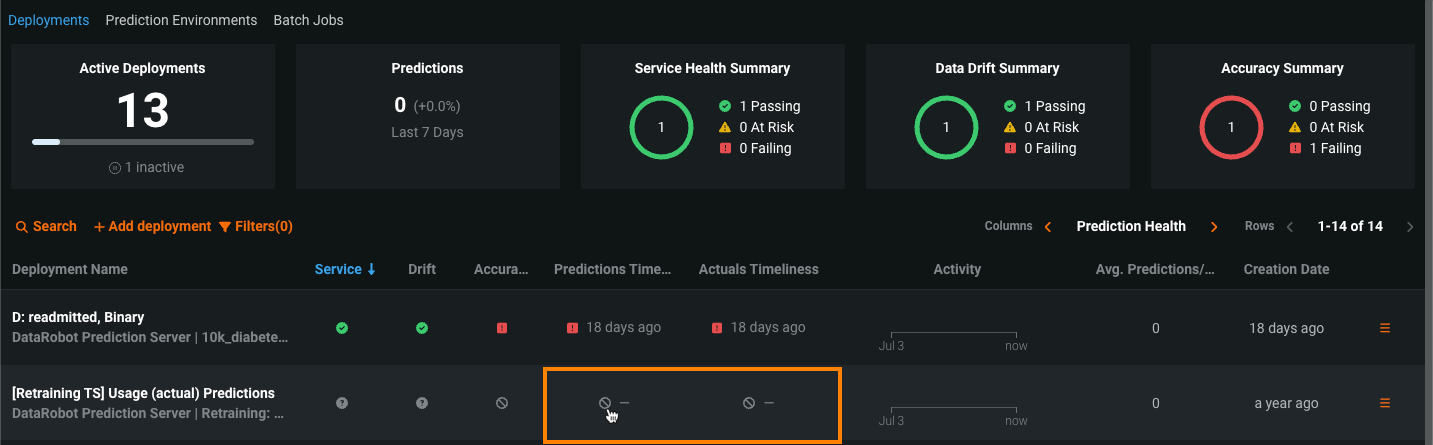The image size is (1433, 445).
Task: Switch to Prediction Environments tab
Action: pos(181,20)
